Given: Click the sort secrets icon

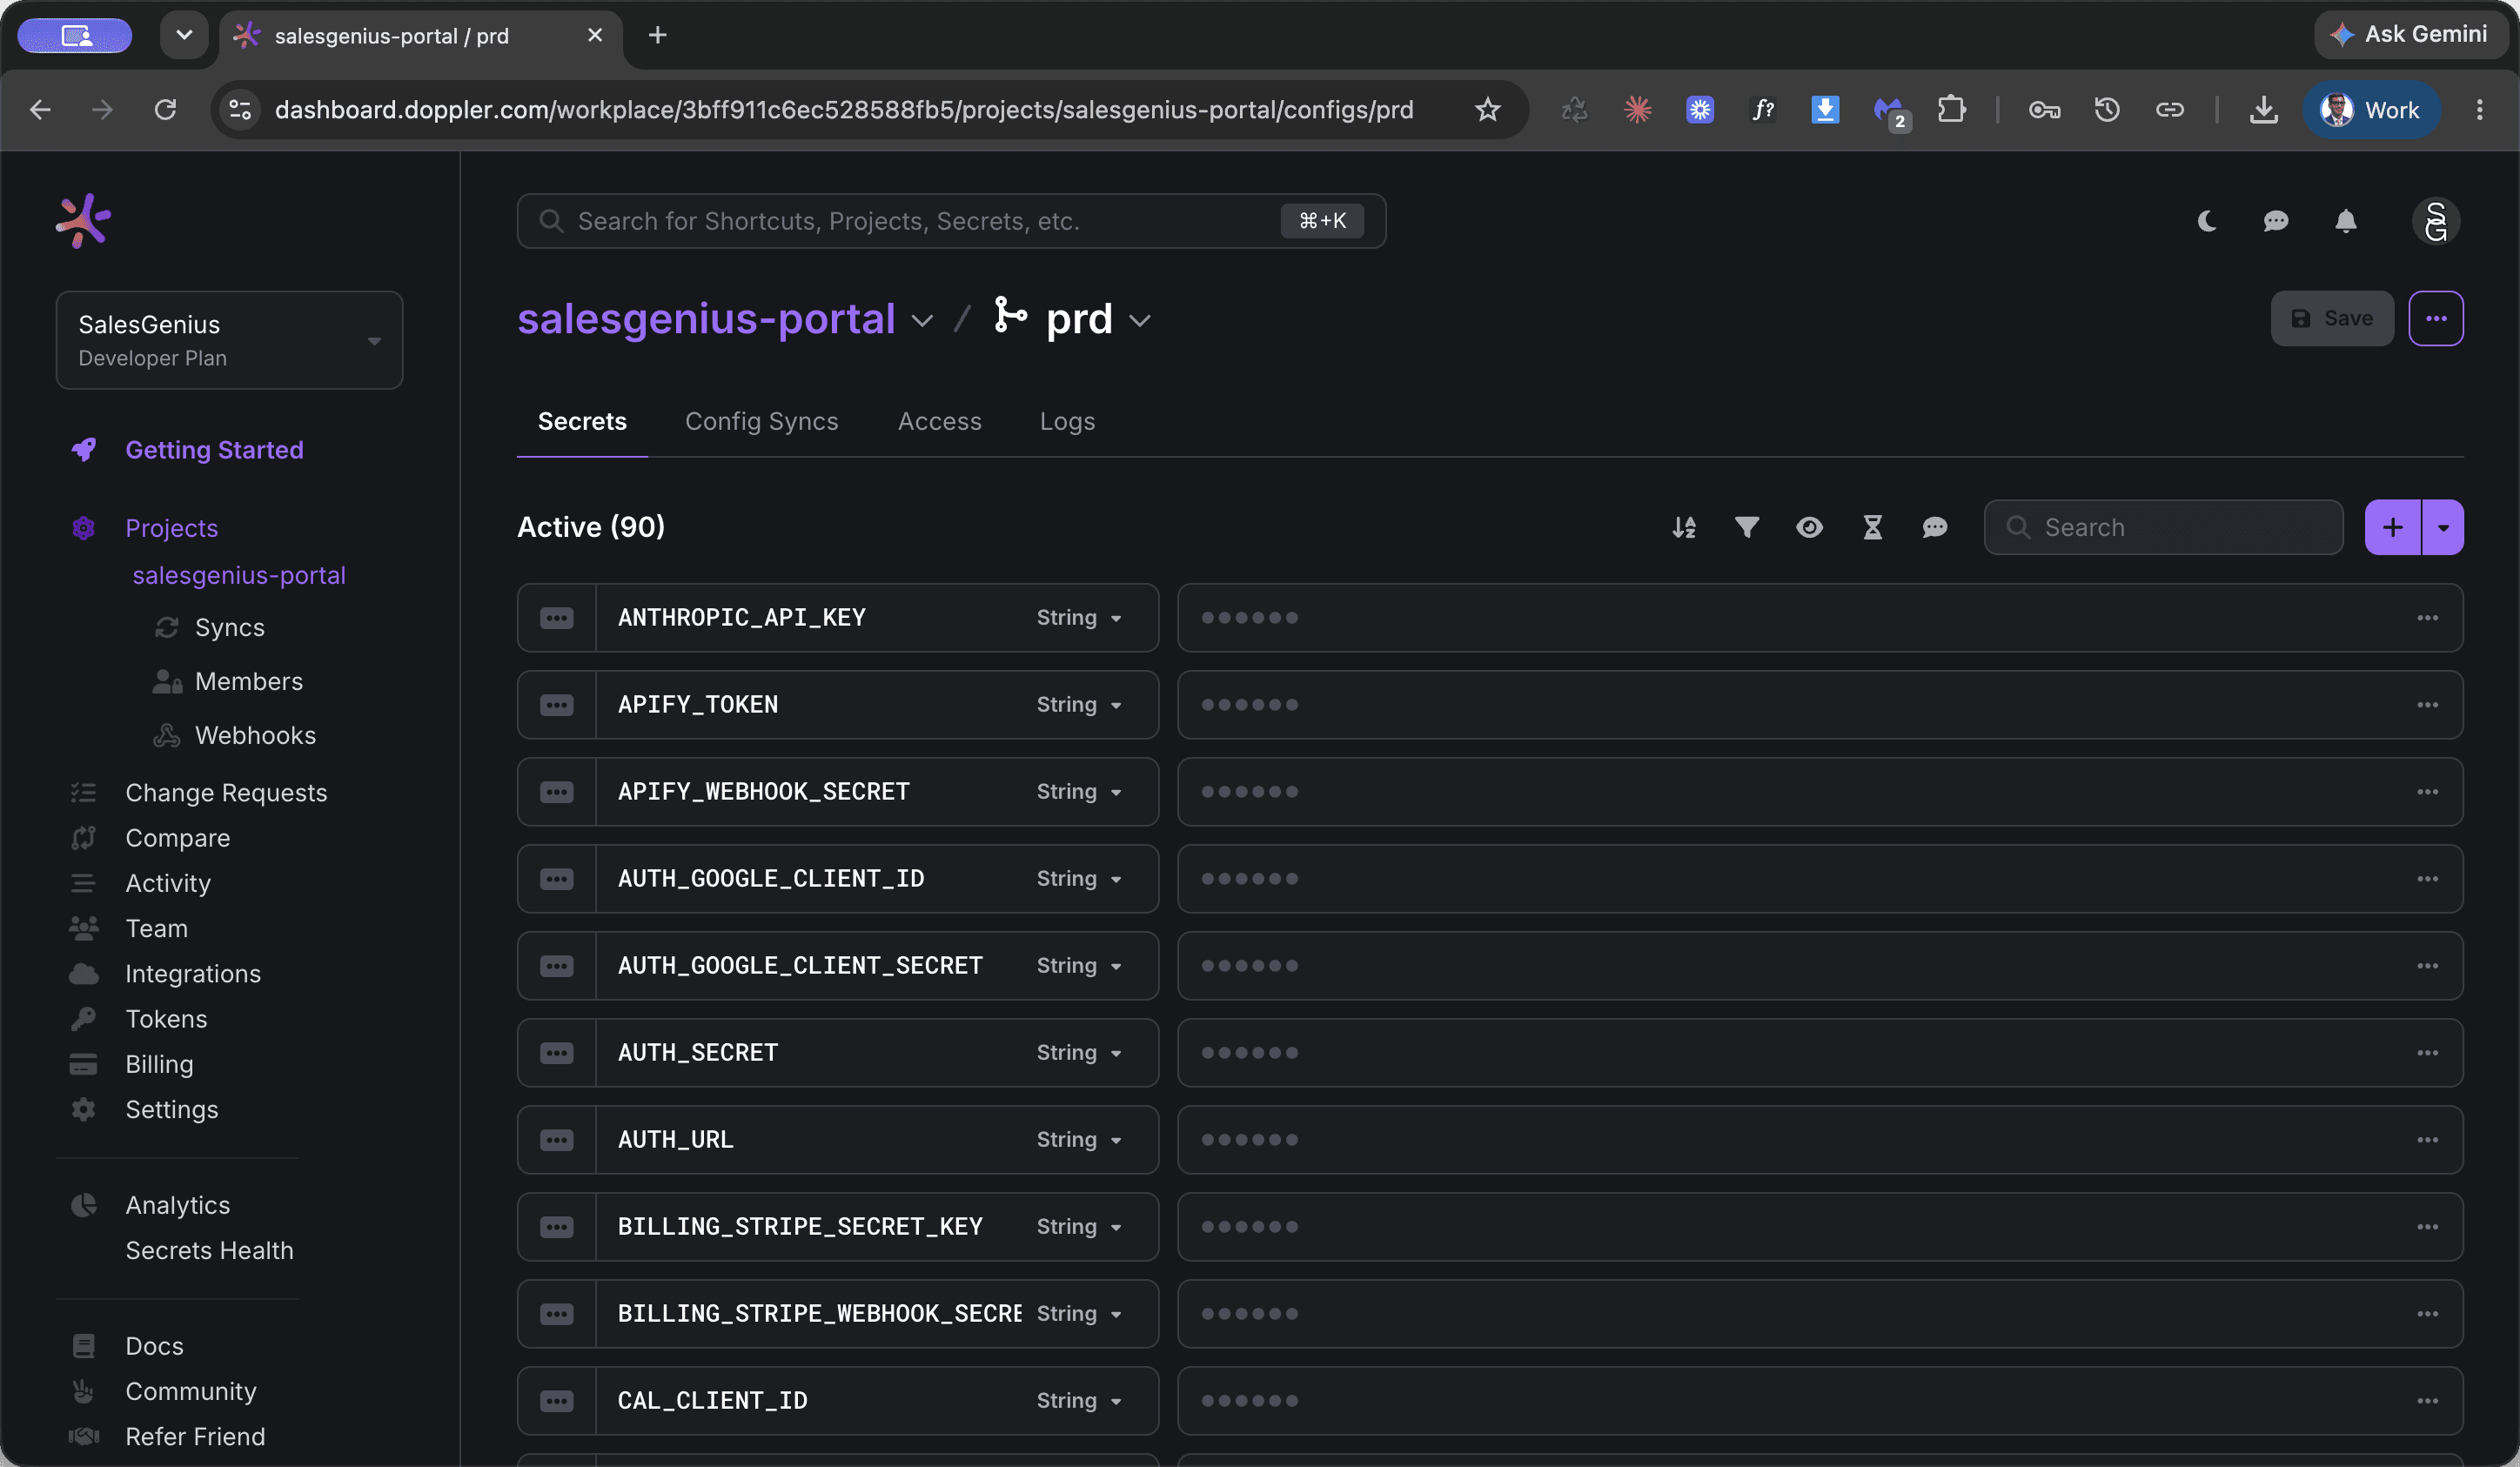Looking at the screenshot, I should click(x=1684, y=527).
